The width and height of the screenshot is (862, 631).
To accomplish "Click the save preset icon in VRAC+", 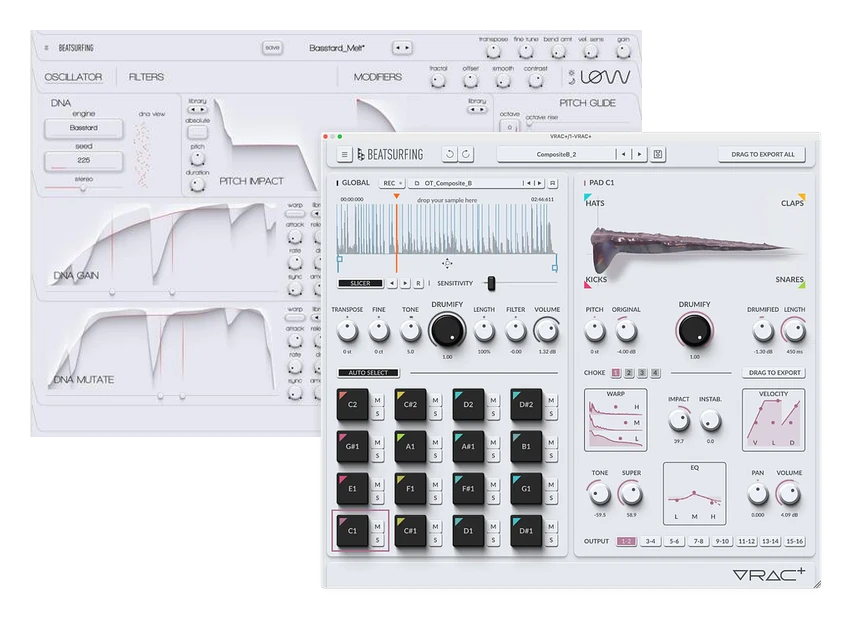I will coord(657,154).
